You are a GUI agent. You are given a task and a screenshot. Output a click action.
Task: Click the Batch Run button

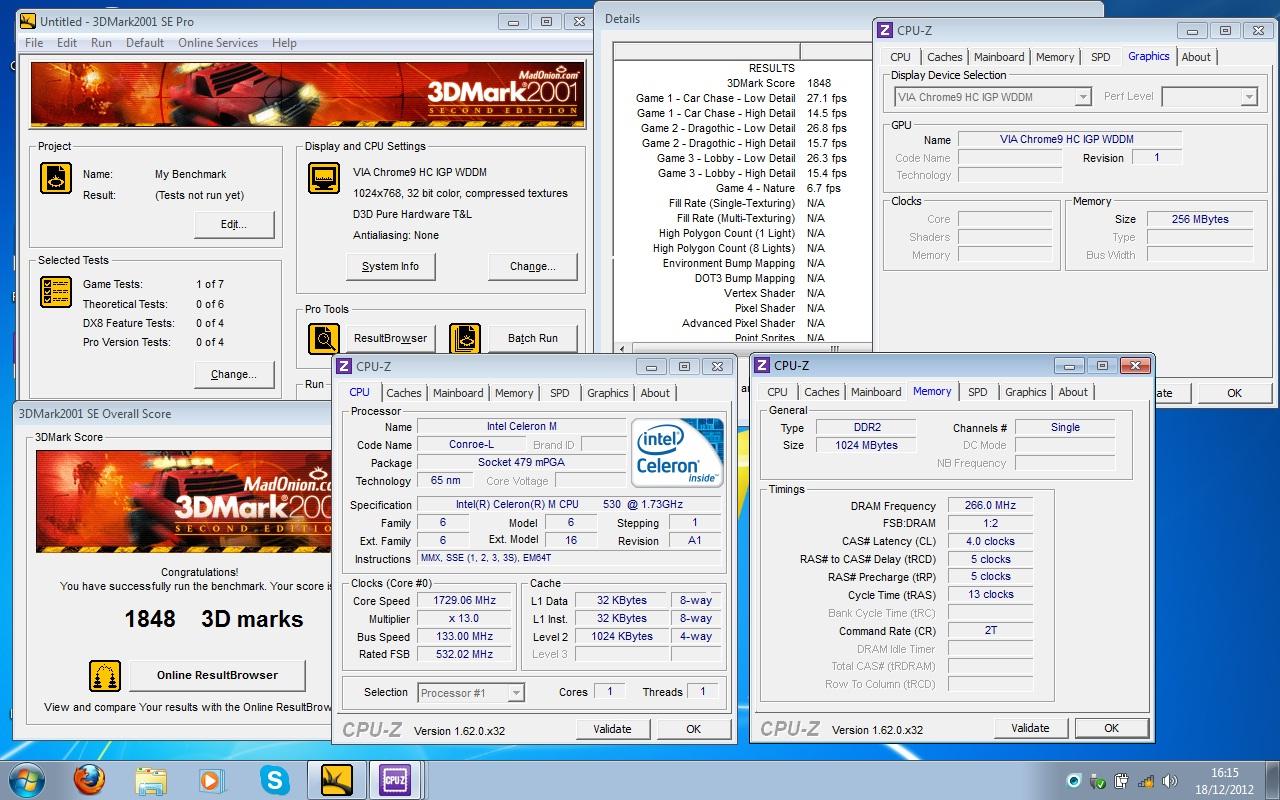point(533,338)
